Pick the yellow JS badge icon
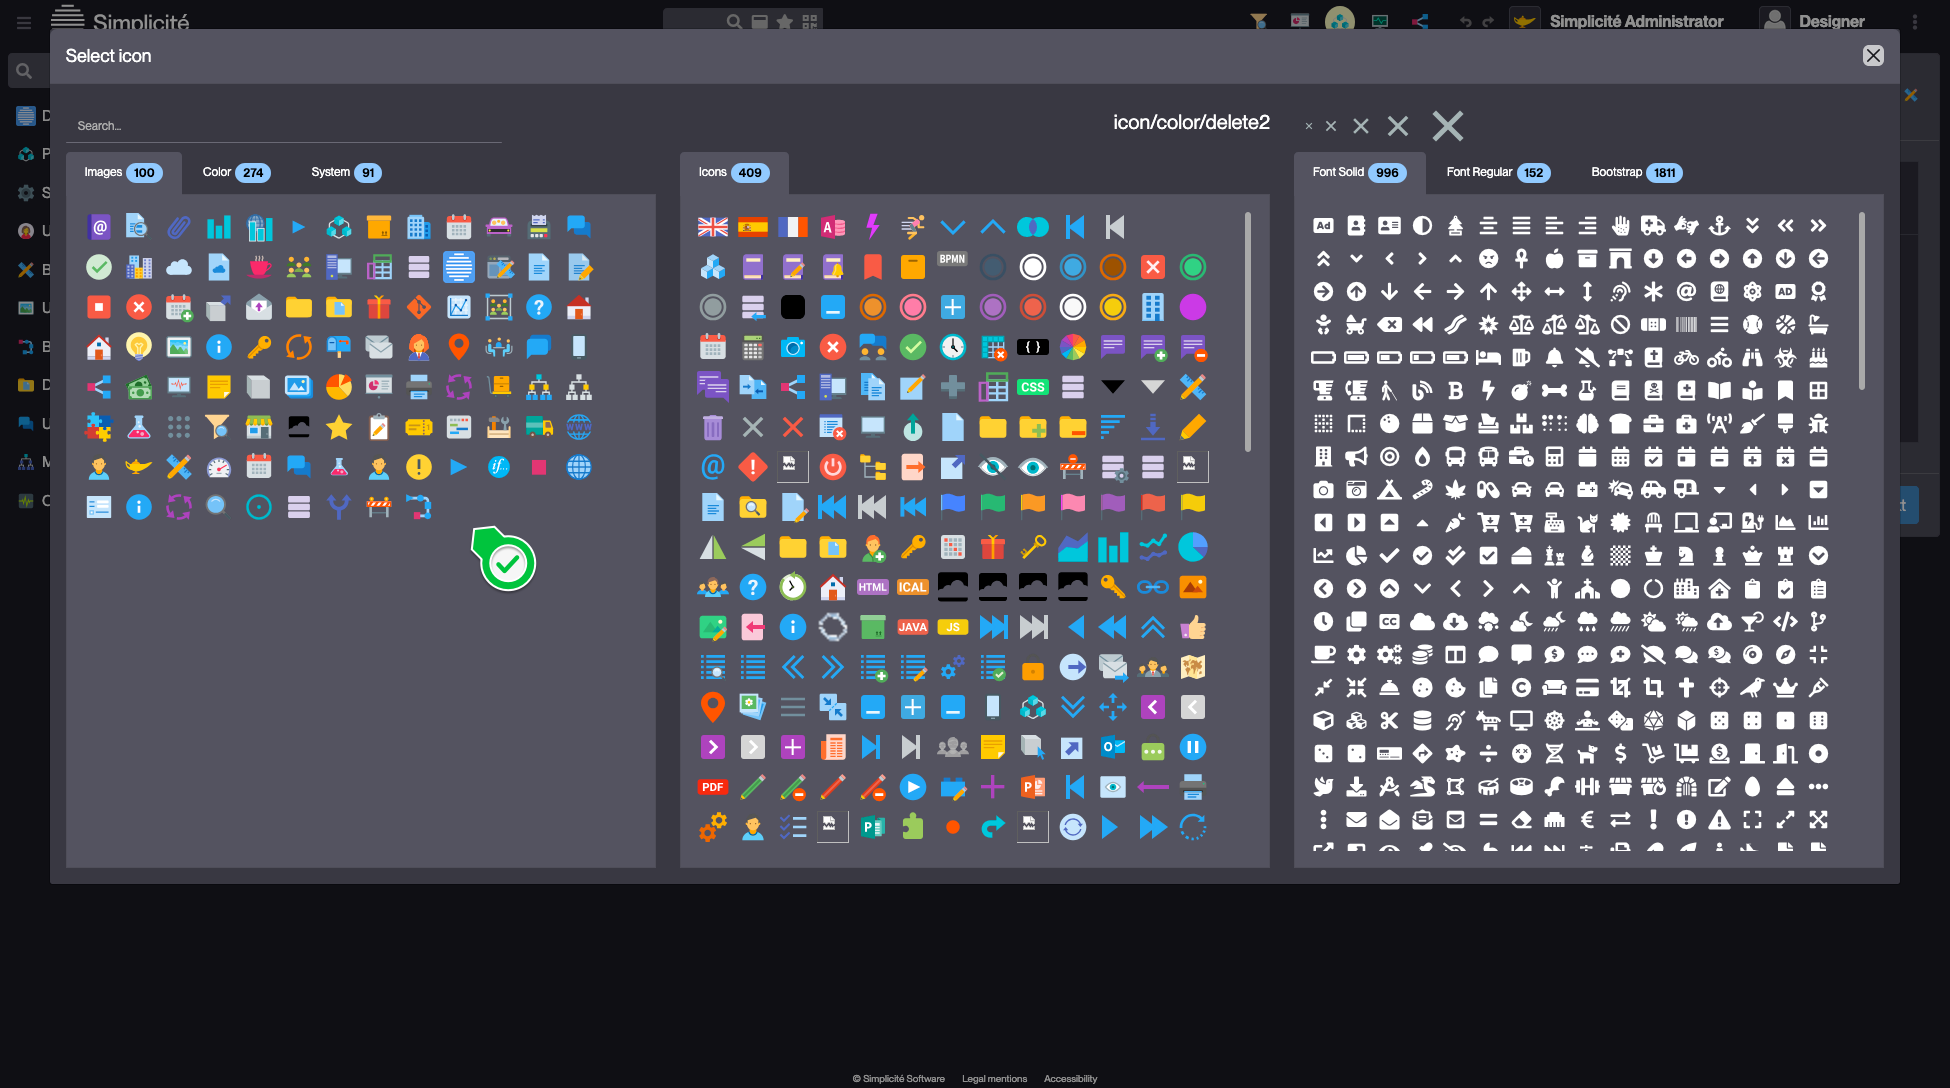This screenshot has width=1950, height=1088. point(953,627)
